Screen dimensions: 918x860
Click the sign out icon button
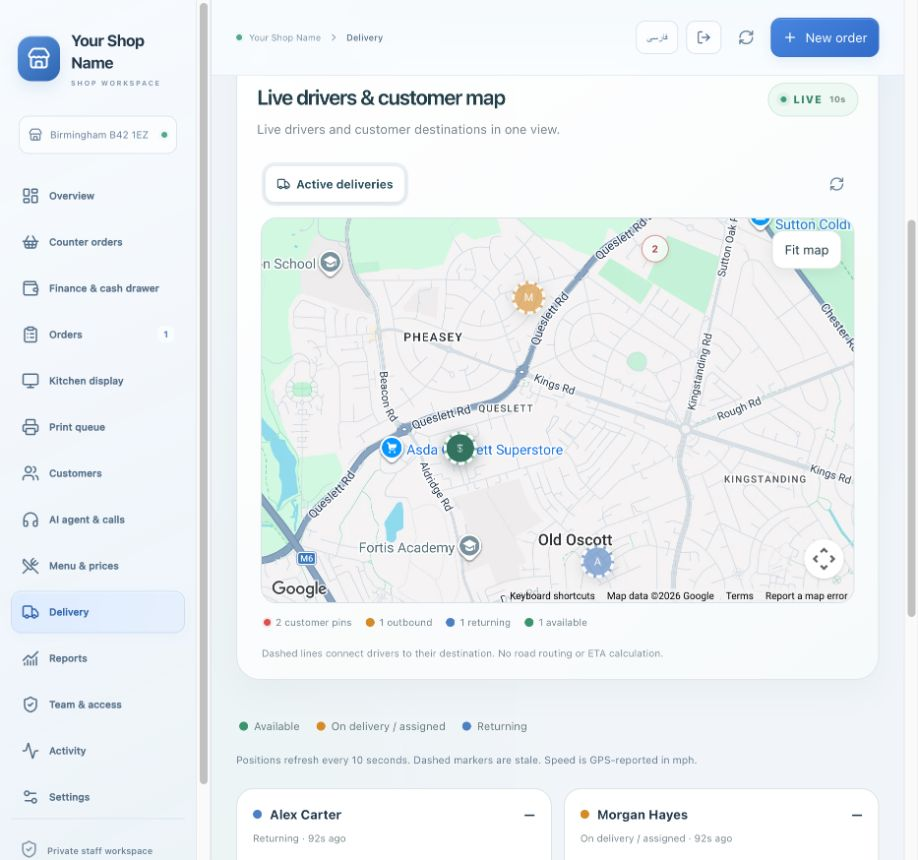704,37
